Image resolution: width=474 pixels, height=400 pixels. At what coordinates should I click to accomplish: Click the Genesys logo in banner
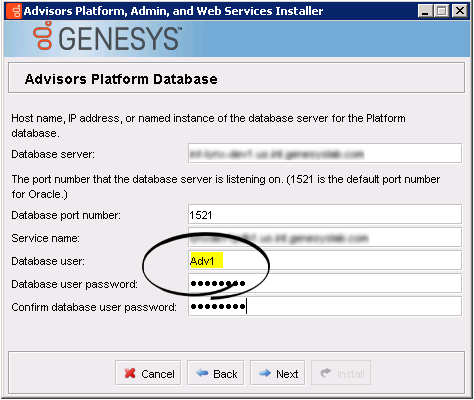pyautogui.click(x=107, y=37)
